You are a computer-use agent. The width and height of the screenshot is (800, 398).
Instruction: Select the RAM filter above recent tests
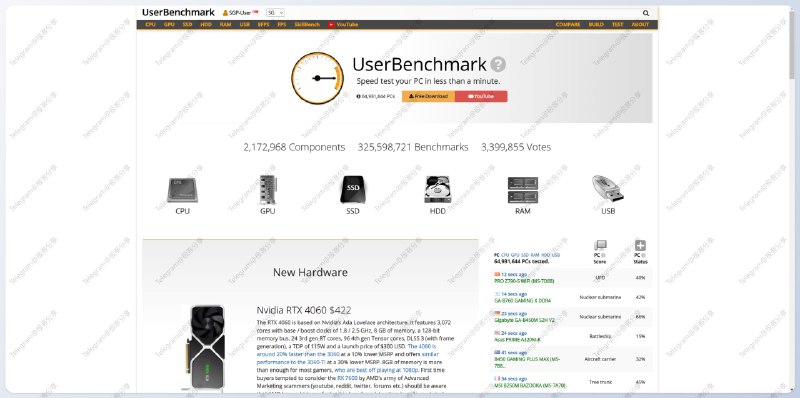pyautogui.click(x=535, y=255)
